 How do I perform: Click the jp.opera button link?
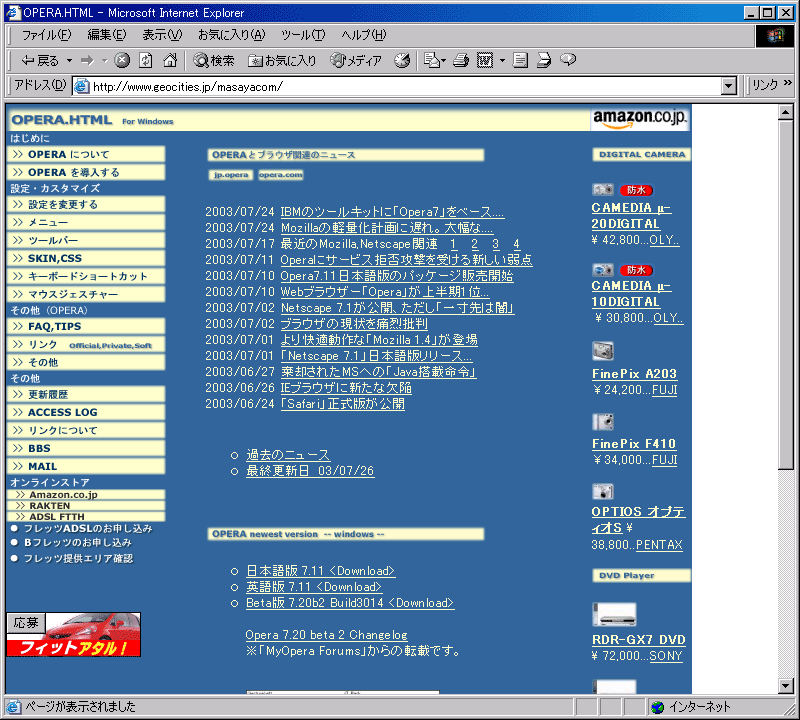(x=231, y=175)
